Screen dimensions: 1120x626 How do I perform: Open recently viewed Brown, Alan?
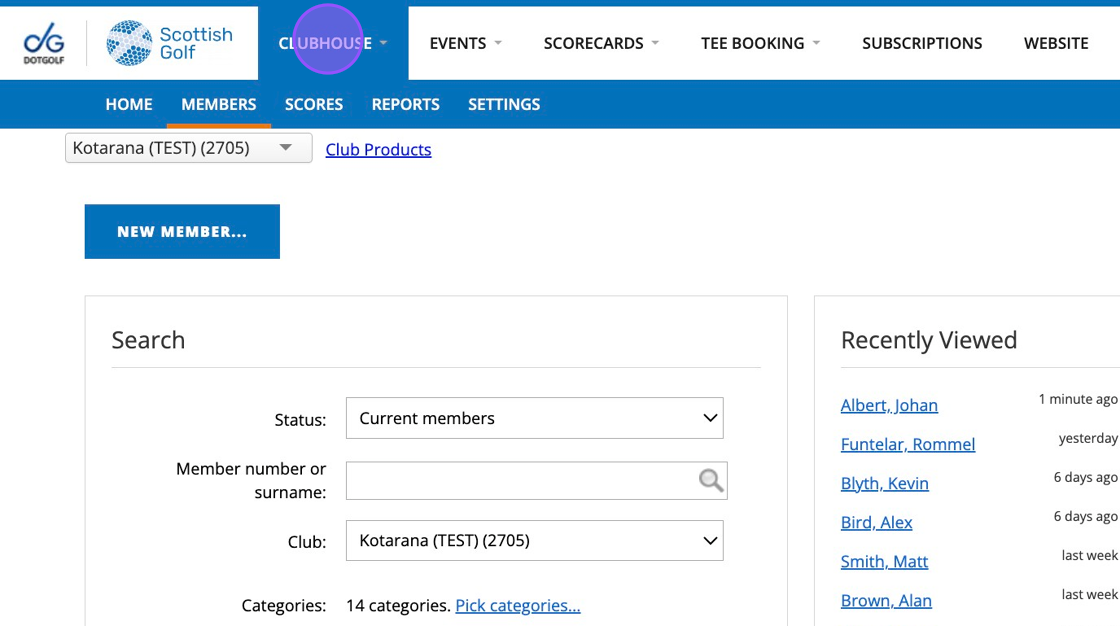click(x=886, y=600)
